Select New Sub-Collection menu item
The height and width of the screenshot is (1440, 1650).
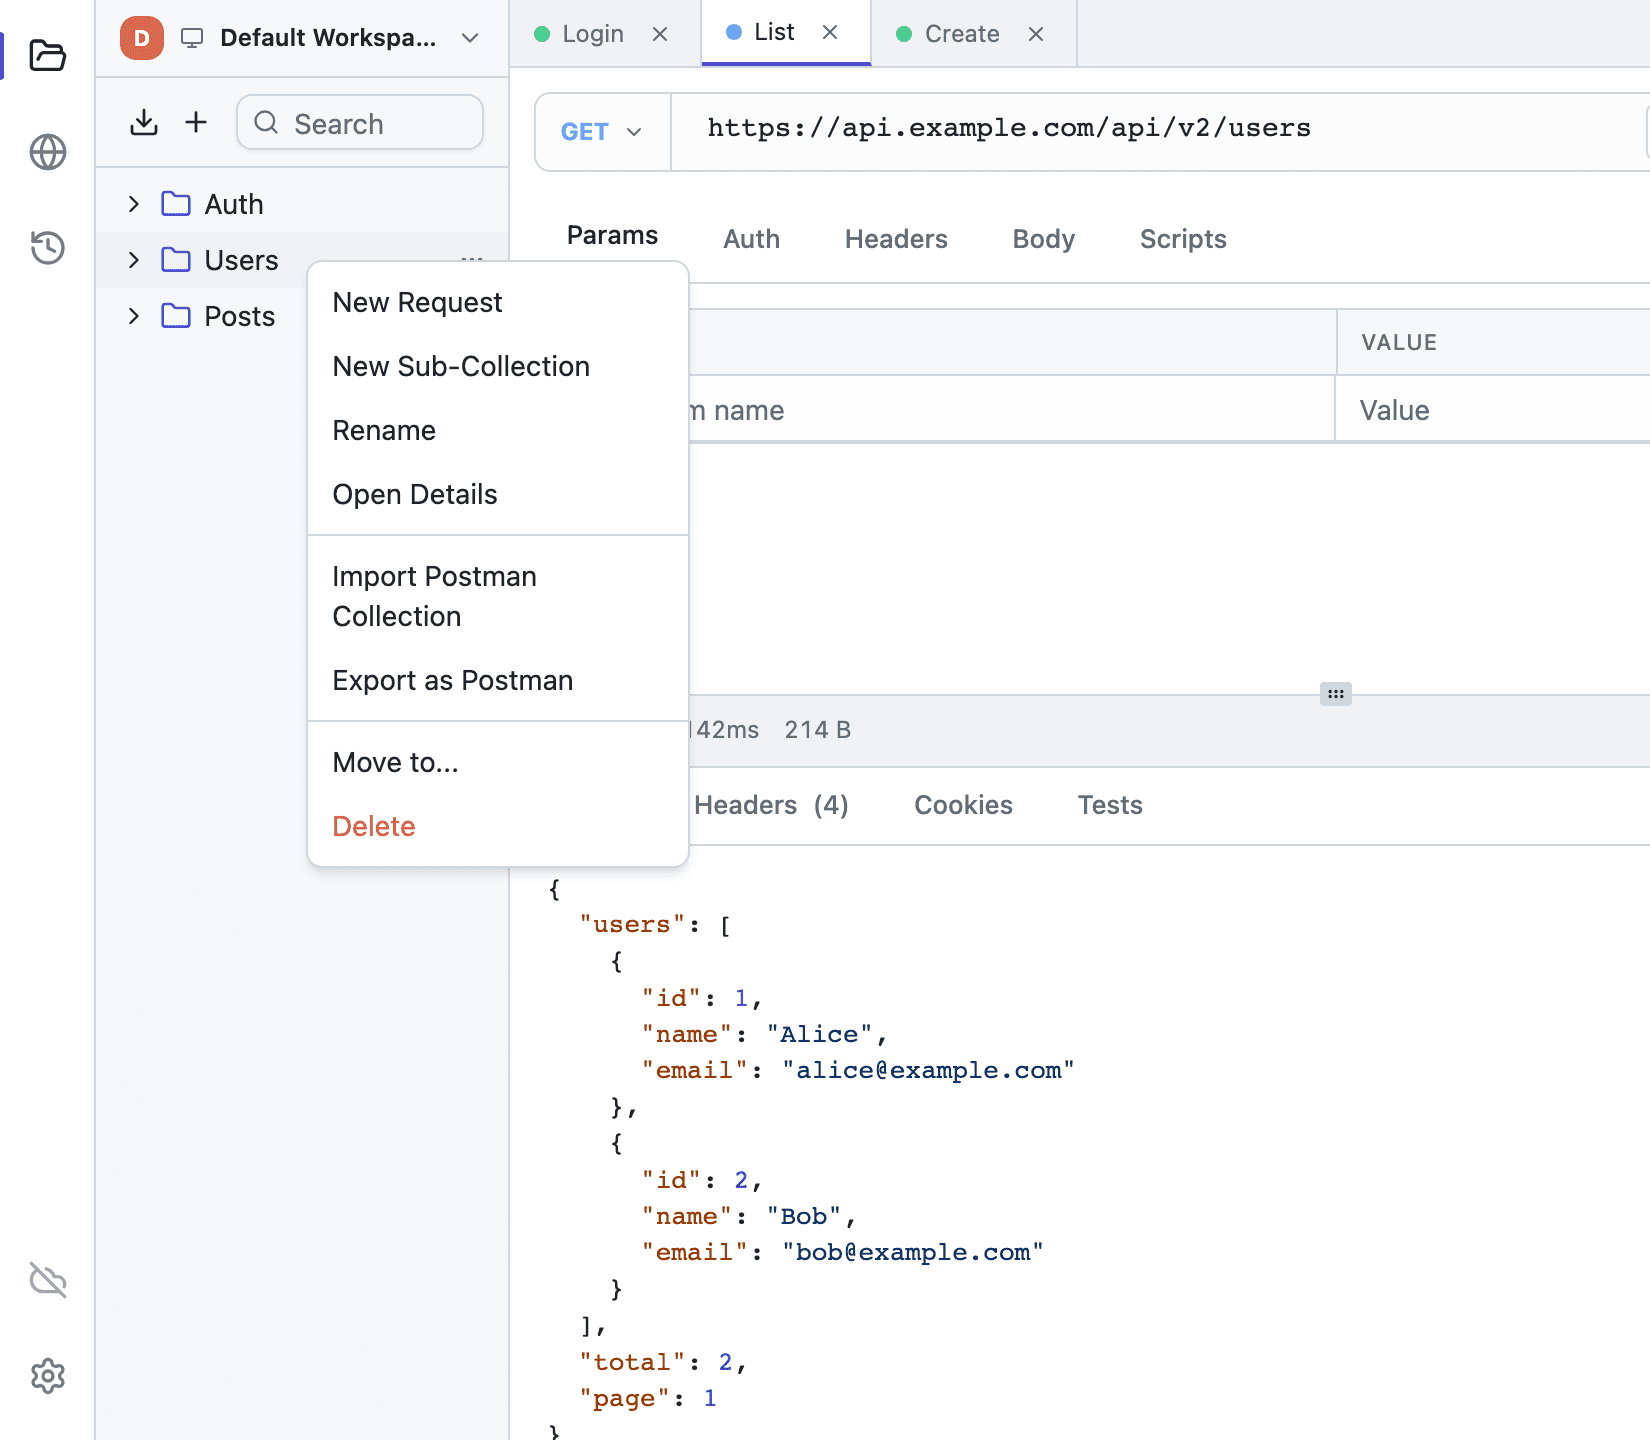click(498, 366)
